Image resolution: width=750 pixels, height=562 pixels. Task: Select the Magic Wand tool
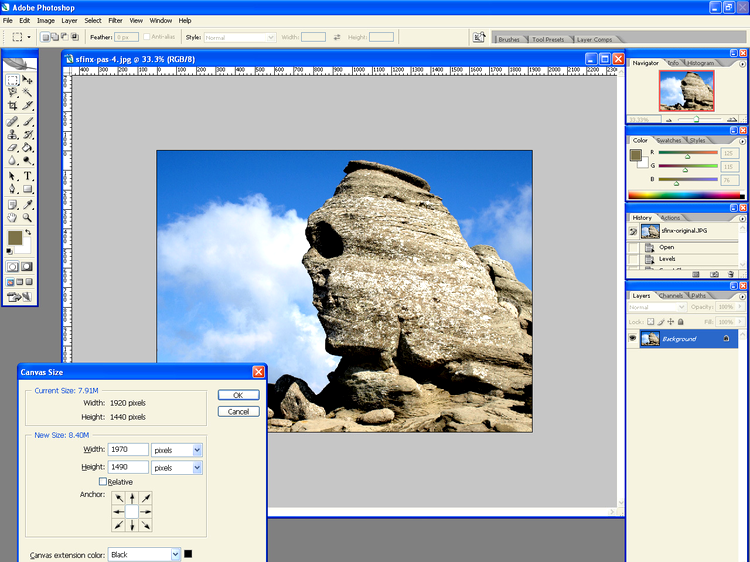pos(27,92)
